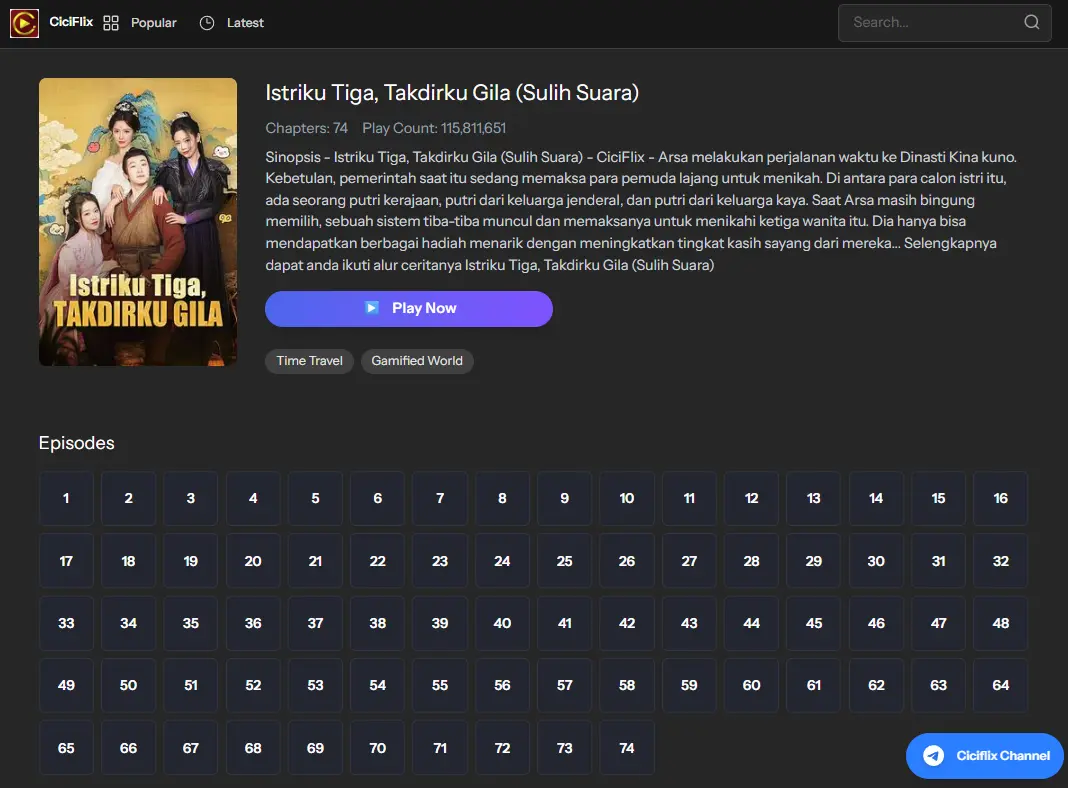Open episode 40
This screenshot has height=788, width=1068.
click(x=502, y=623)
